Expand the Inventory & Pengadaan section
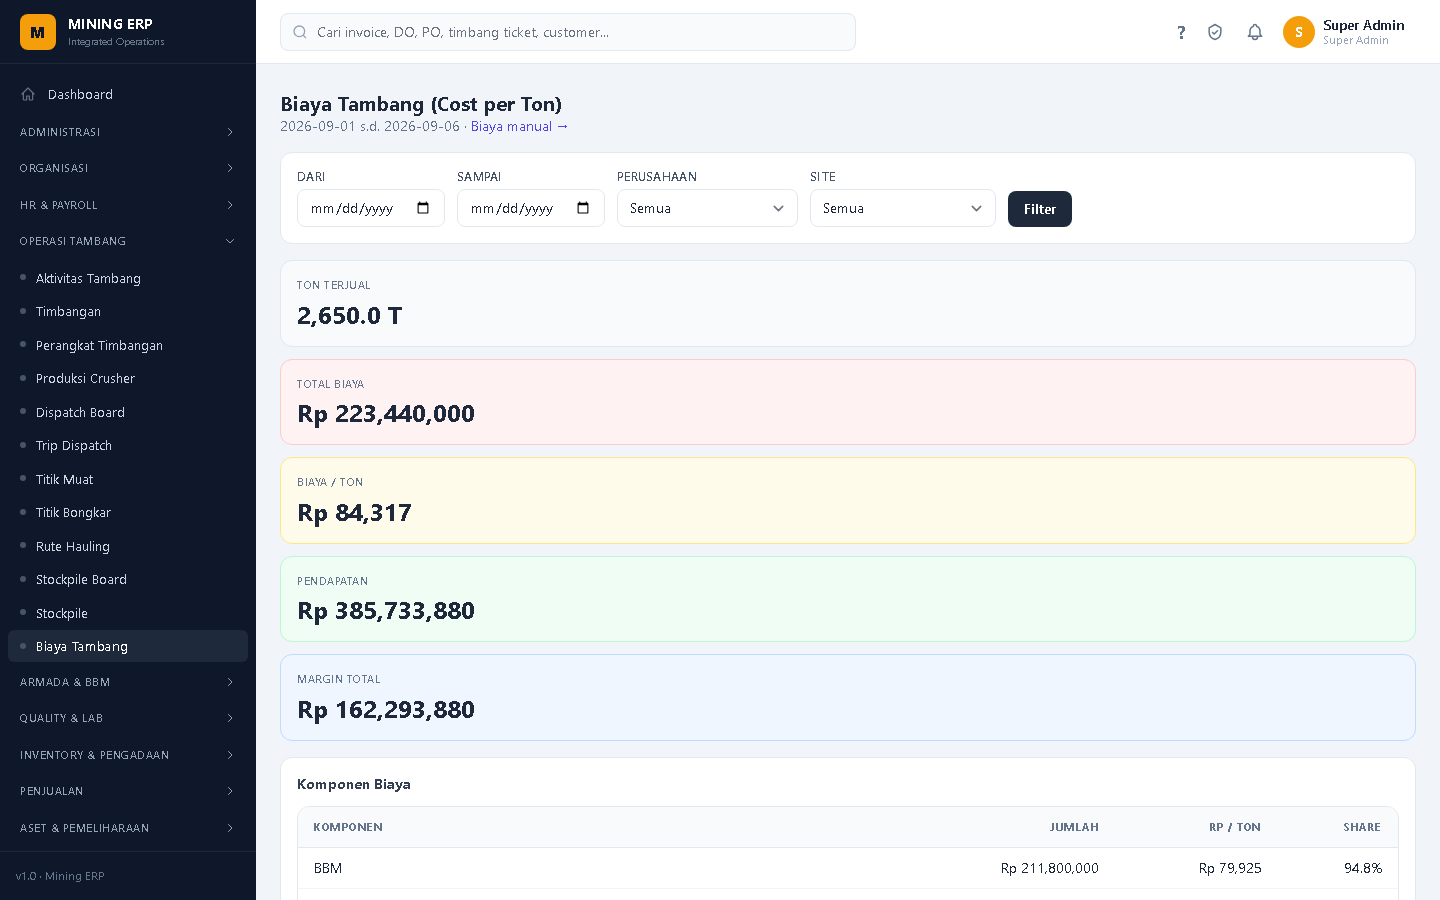The height and width of the screenshot is (900, 1440). pos(128,755)
